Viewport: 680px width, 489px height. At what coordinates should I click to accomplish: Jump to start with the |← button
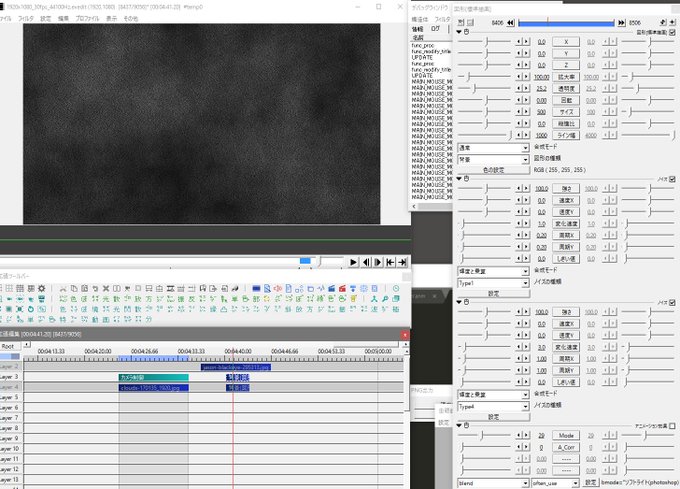coord(390,262)
